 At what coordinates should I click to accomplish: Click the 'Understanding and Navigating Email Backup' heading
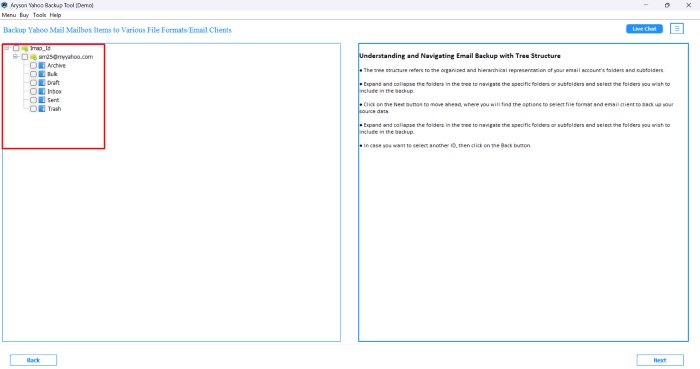click(460, 56)
